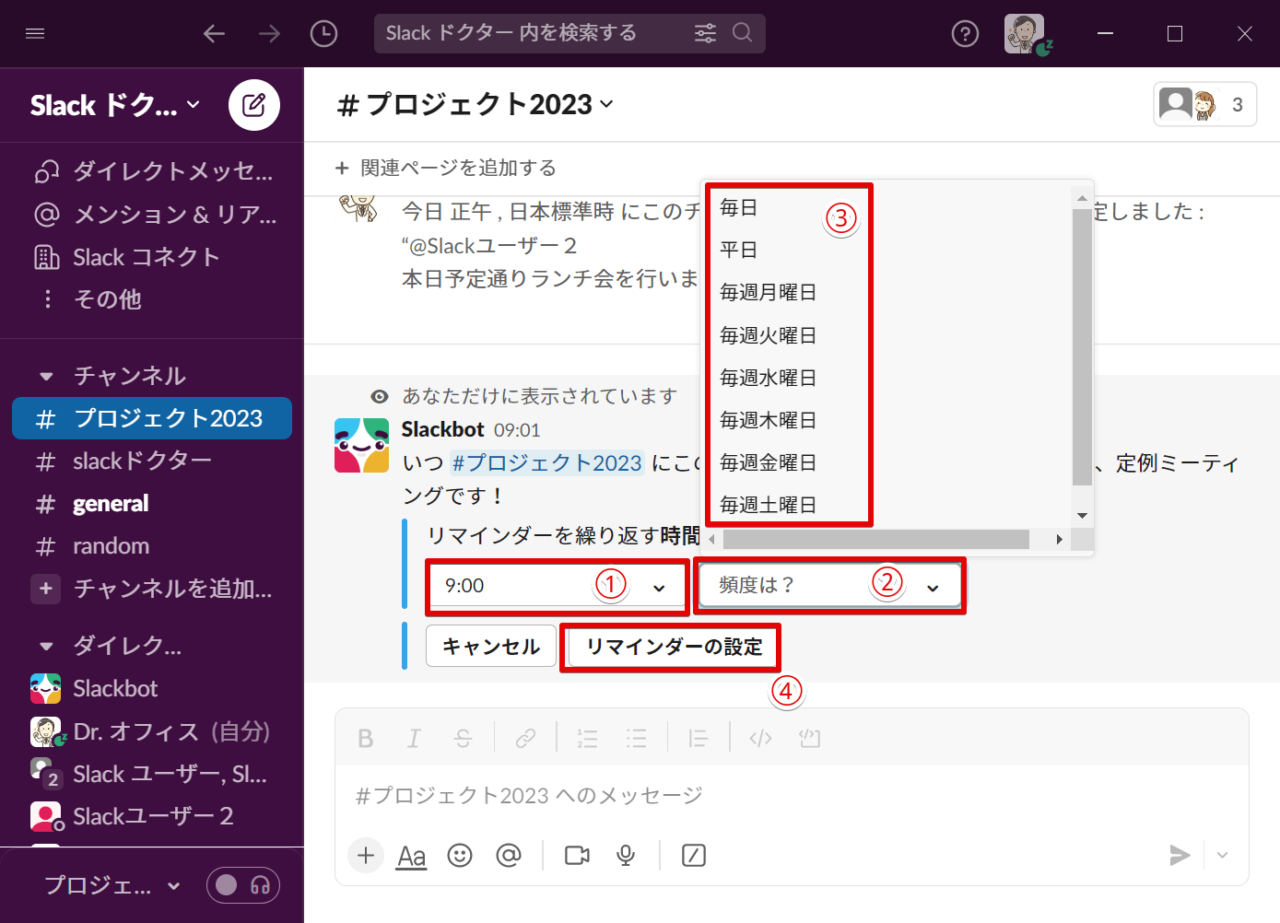Open the member list showing 3
1280x923 pixels.
coord(1205,104)
